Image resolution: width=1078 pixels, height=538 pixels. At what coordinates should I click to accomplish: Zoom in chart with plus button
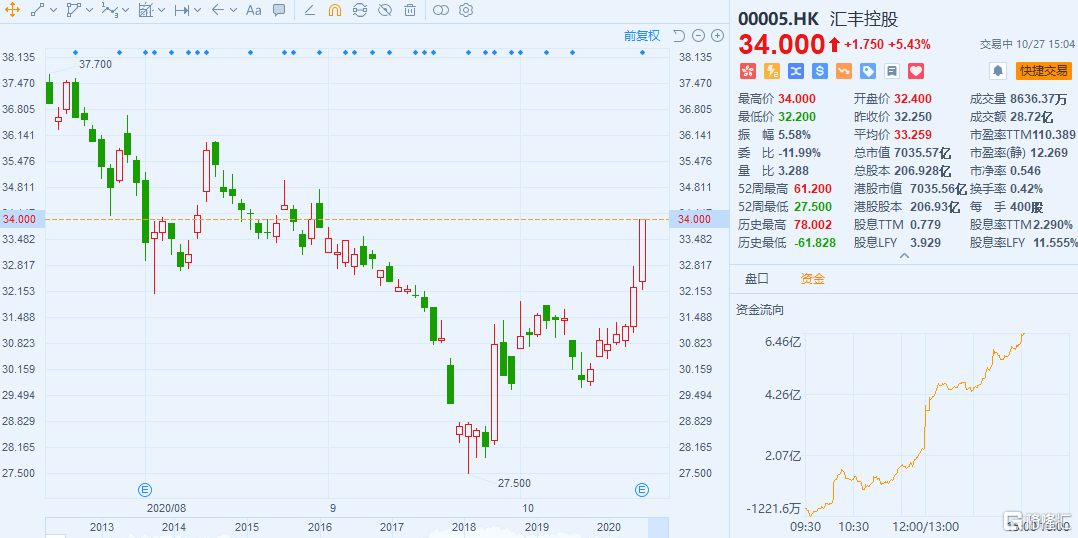click(717, 36)
